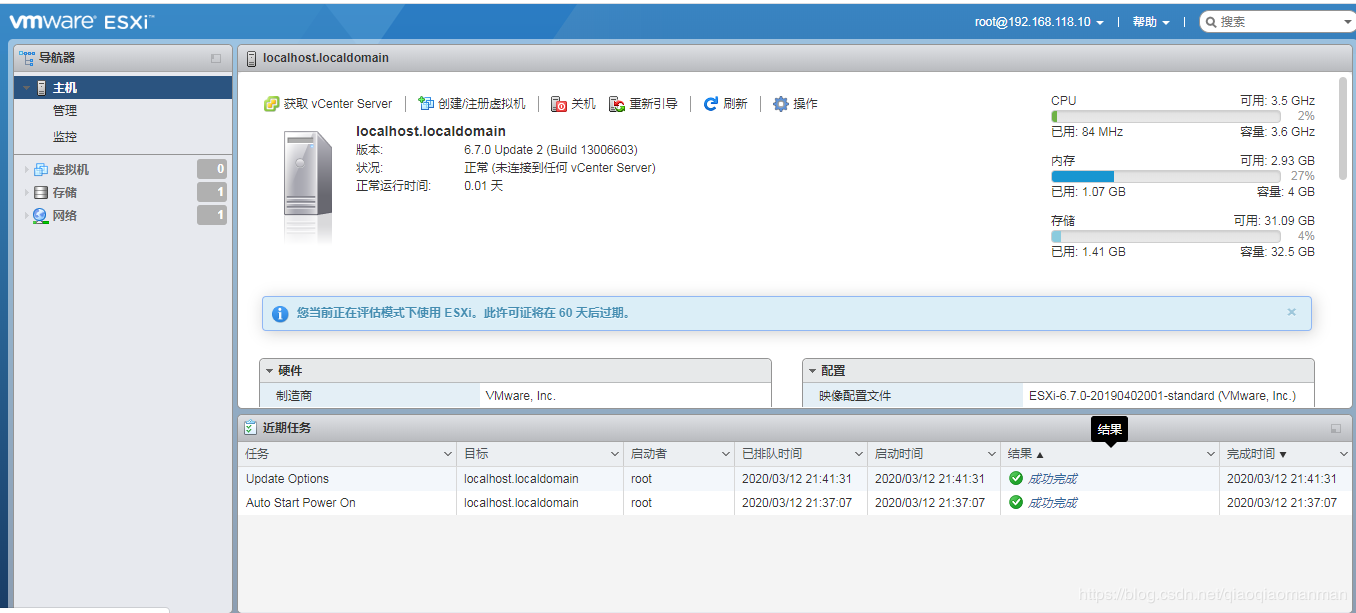Collapse the 主机 tree node arrow
The image size is (1356, 613).
tap(27, 88)
